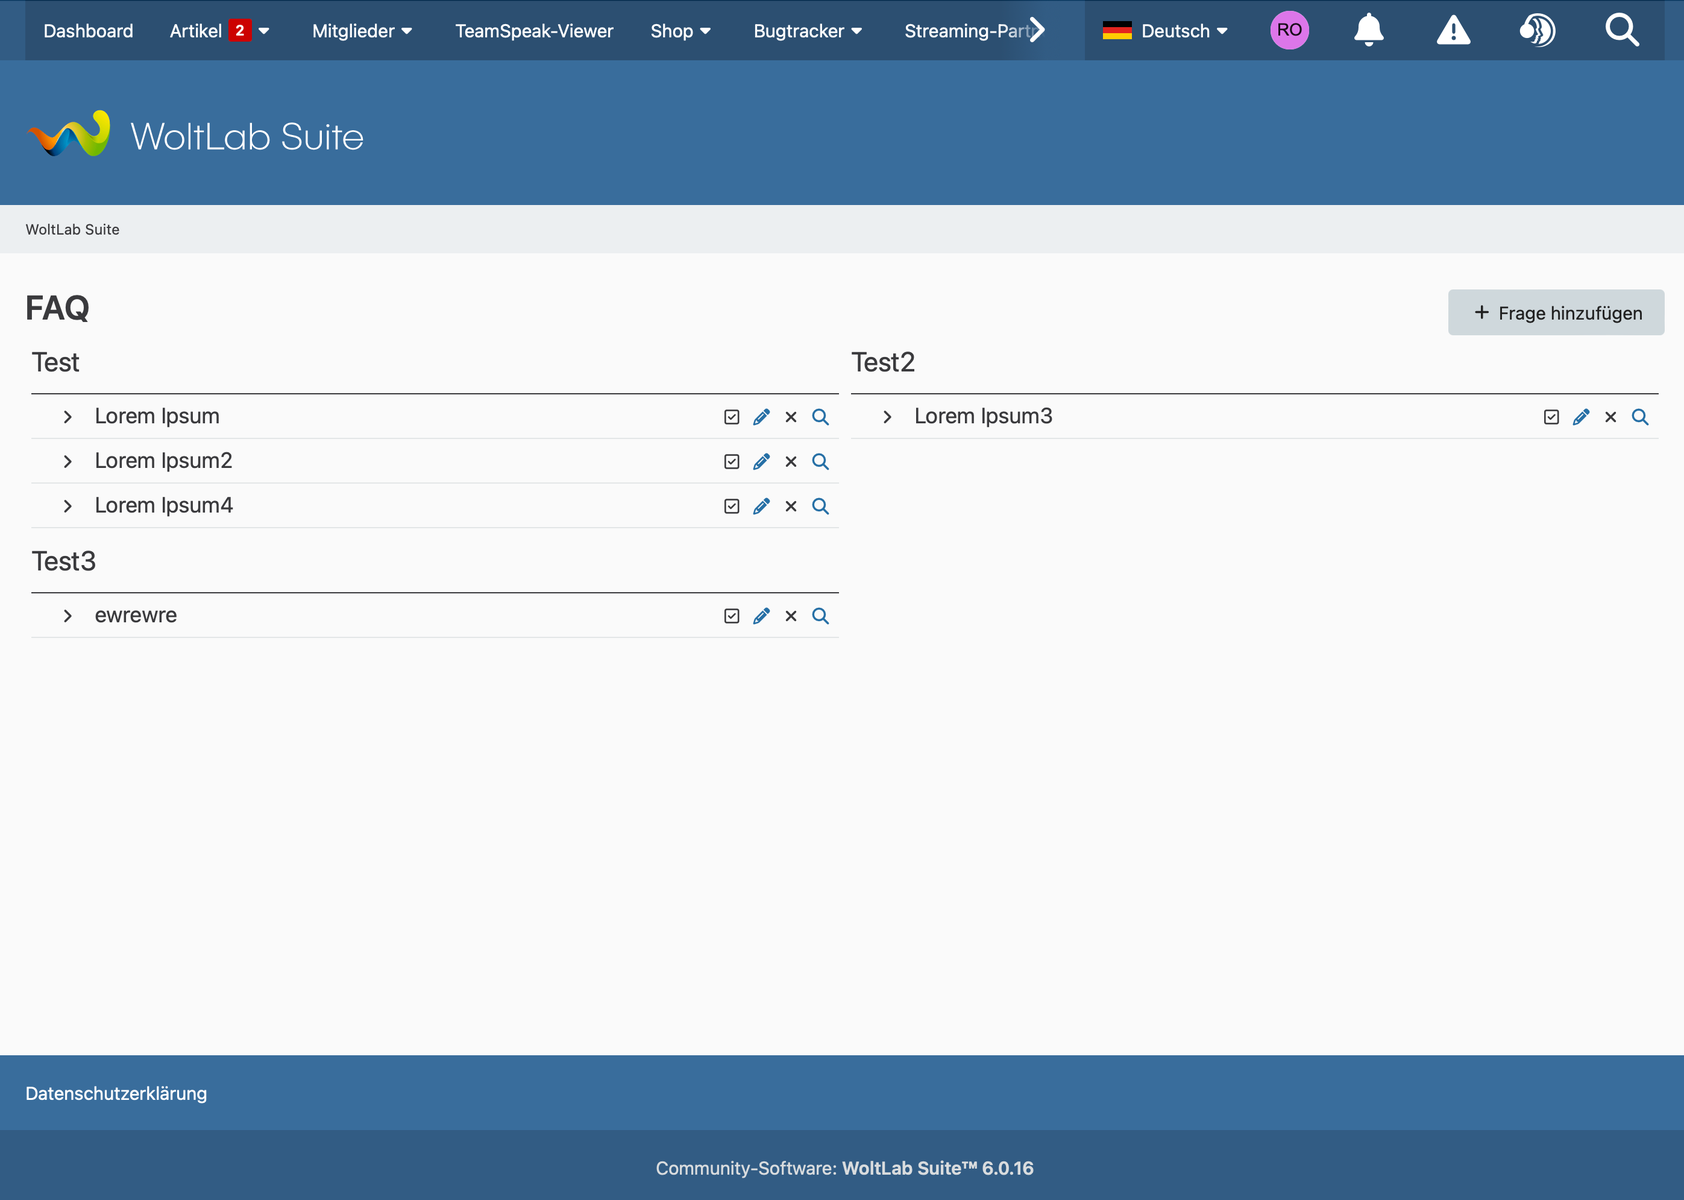Open the Deutsch language dropdown
Screen dimensions: 1684x1200
pos(1165,31)
